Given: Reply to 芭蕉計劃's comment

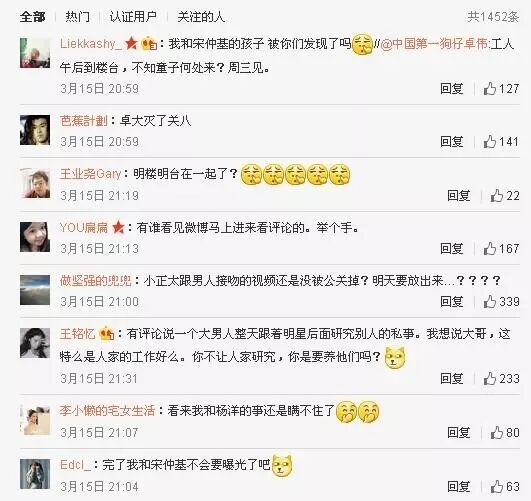Looking at the screenshot, I should pyautogui.click(x=452, y=142).
